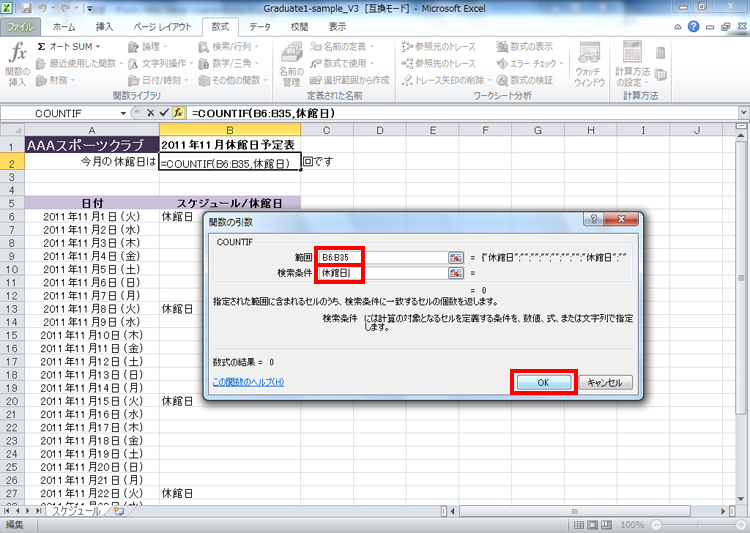Click Use in Formula (数式で使用)

coord(342,63)
